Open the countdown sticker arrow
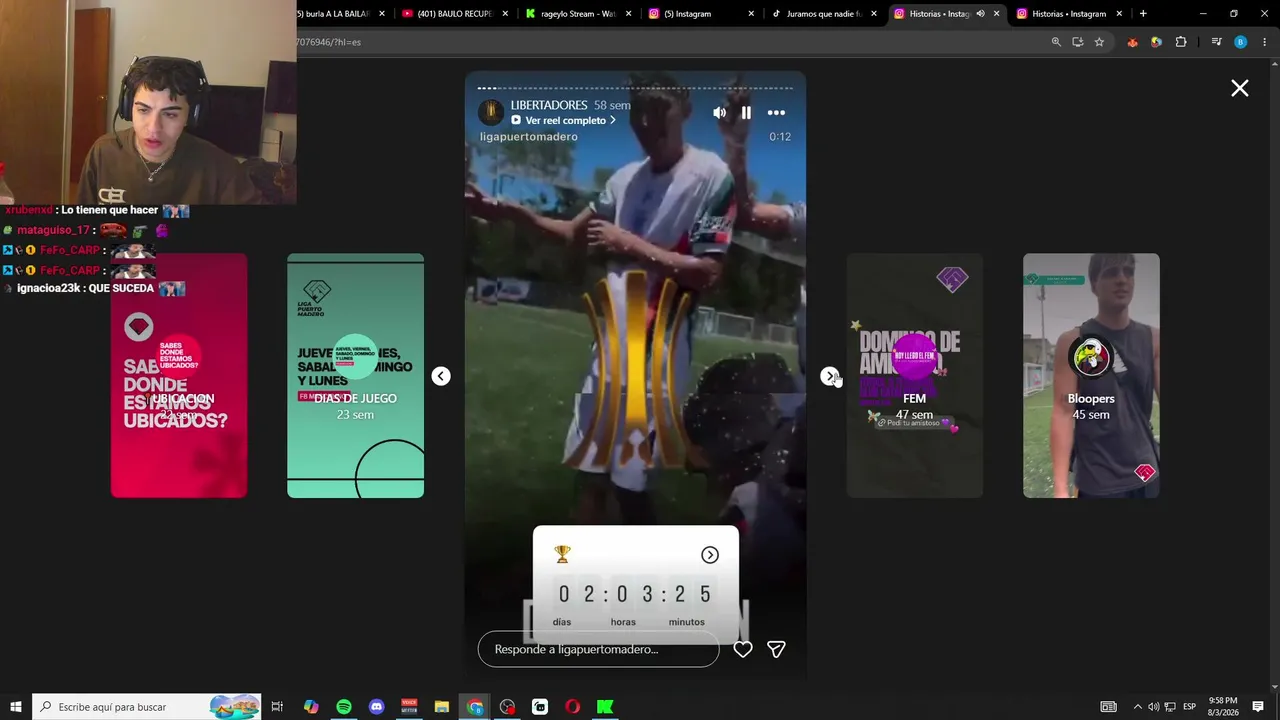 click(x=710, y=555)
